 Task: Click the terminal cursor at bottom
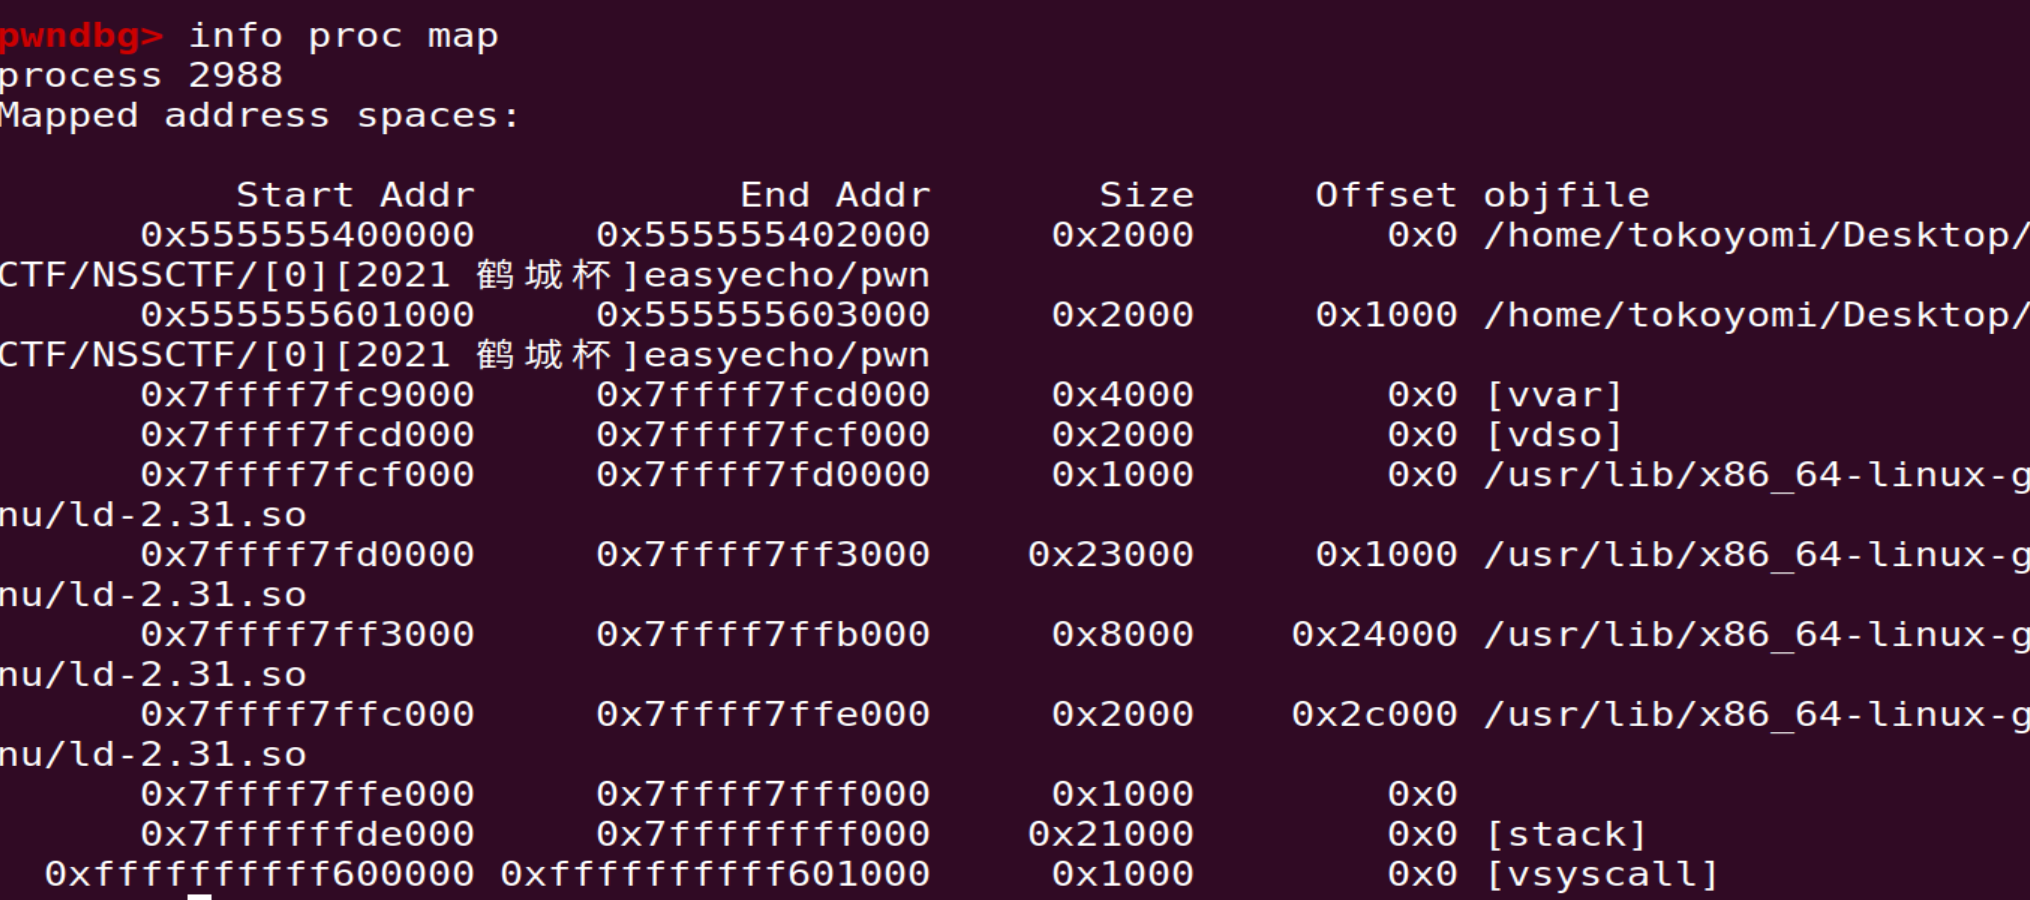pyautogui.click(x=199, y=896)
